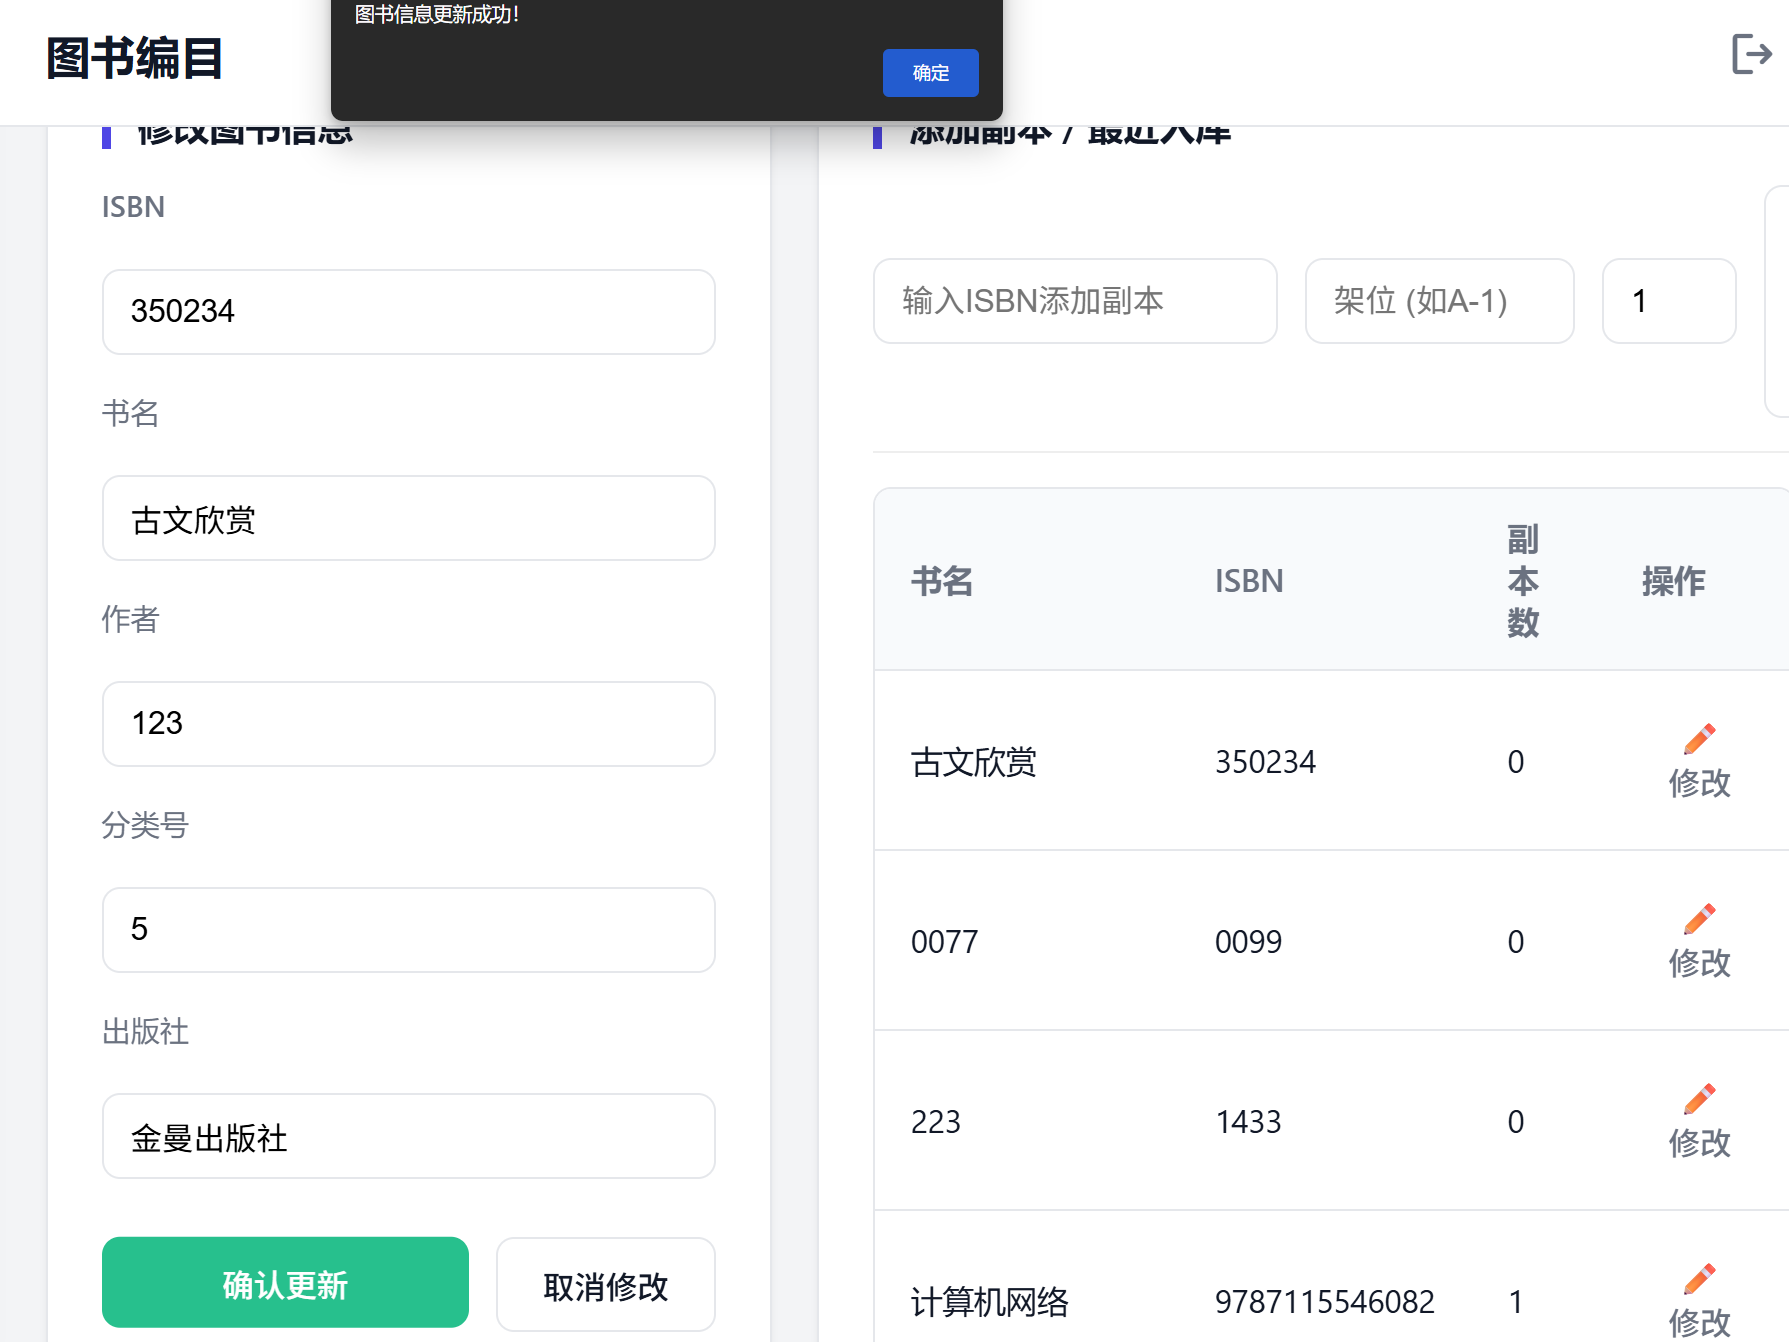Viewport: 1789px width, 1342px height.
Task: Click pencil edit icon for 计算机网络
Action: click(1699, 1279)
